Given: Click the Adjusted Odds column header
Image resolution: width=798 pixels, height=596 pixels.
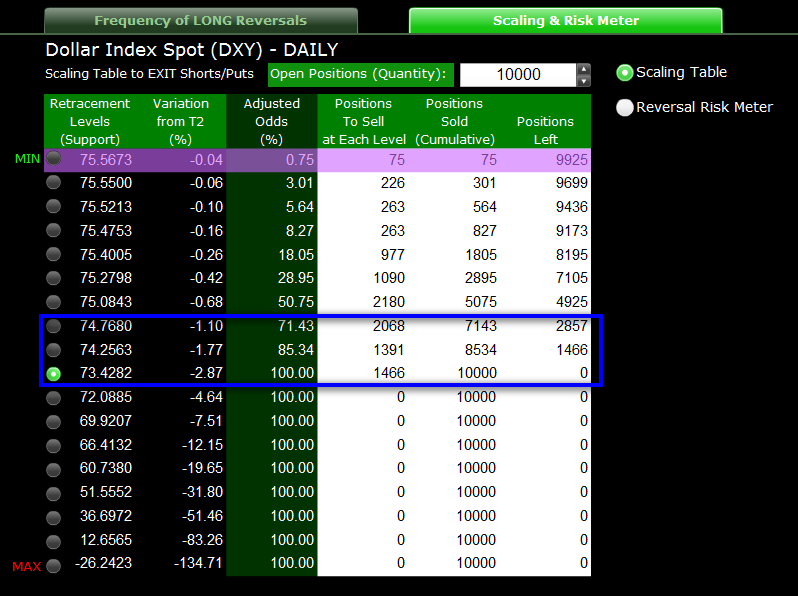Looking at the screenshot, I should pos(271,121).
